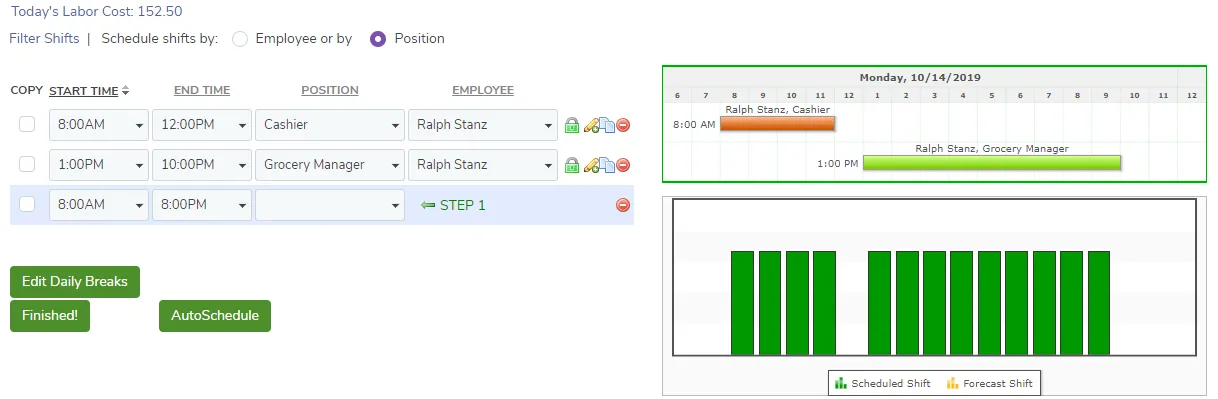The width and height of the screenshot is (1218, 399).
Task: Delete the Cashier shift with red minus
Action: pyautogui.click(x=623, y=125)
